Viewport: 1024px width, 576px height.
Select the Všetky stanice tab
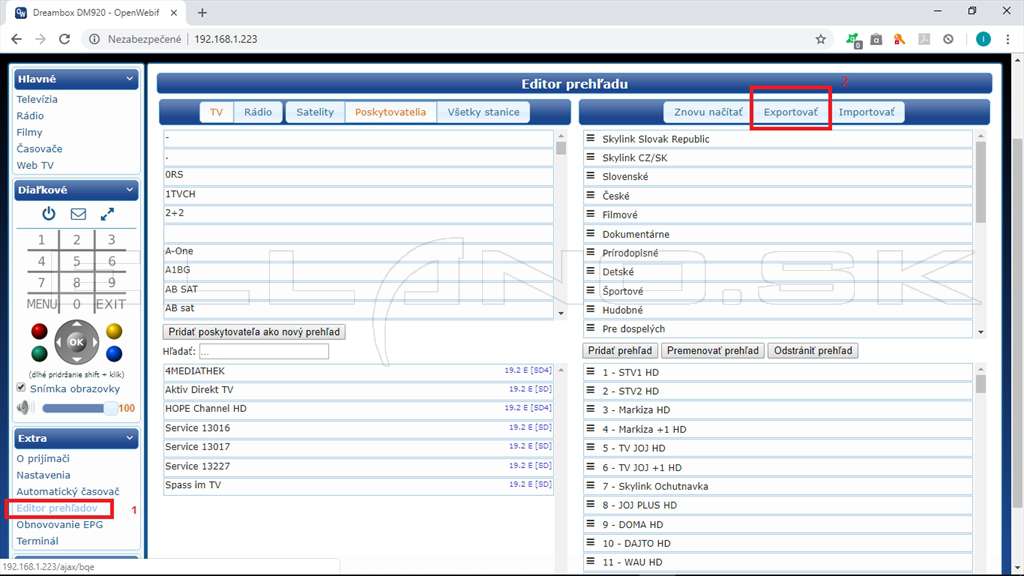pyautogui.click(x=483, y=112)
